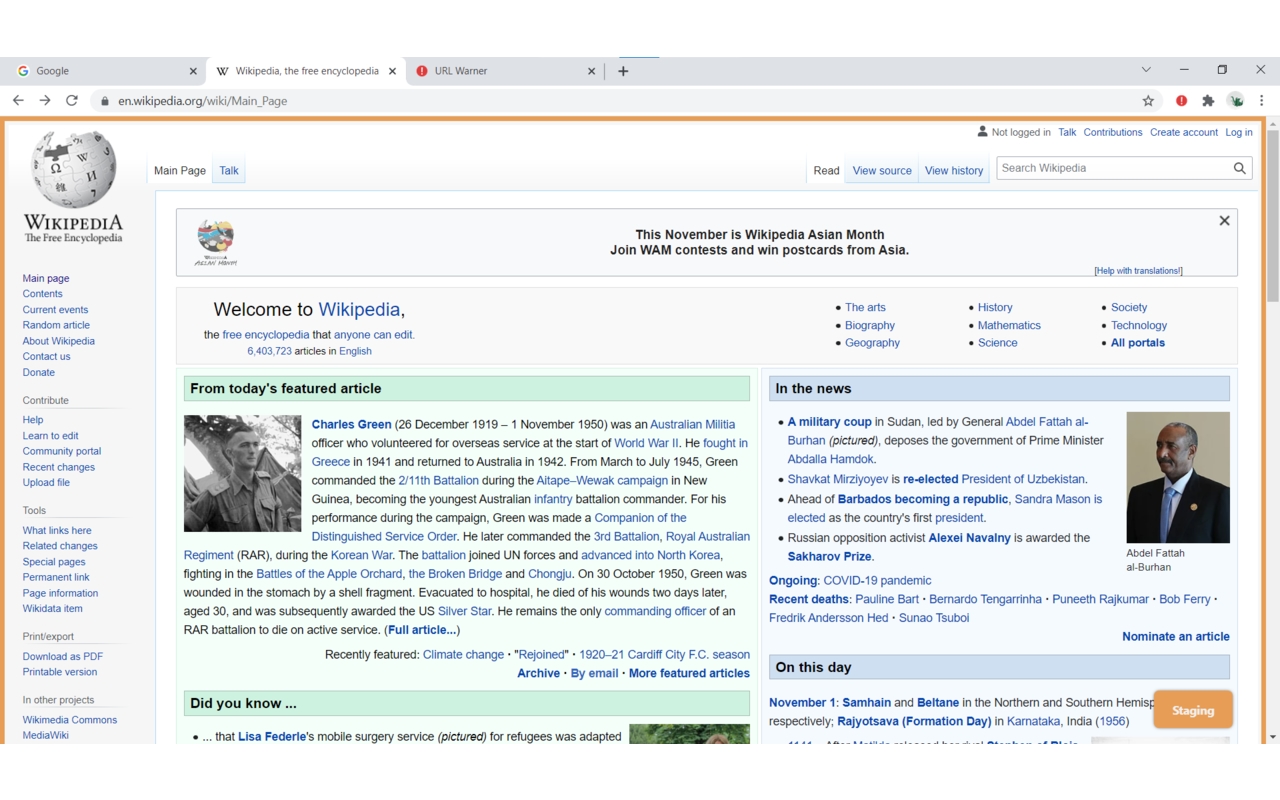Screen dimensions: 1280x800
Task: Go forward with the browser forward arrow
Action: (45, 100)
